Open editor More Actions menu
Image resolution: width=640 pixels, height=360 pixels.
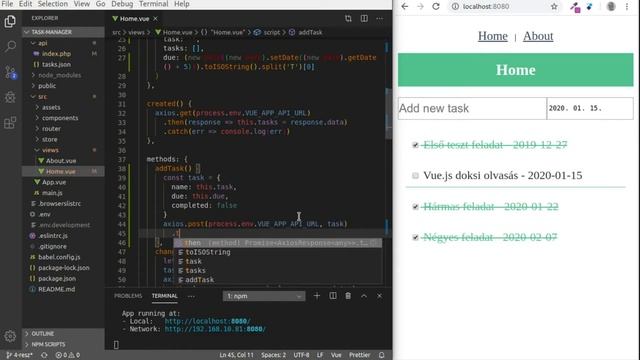380,18
